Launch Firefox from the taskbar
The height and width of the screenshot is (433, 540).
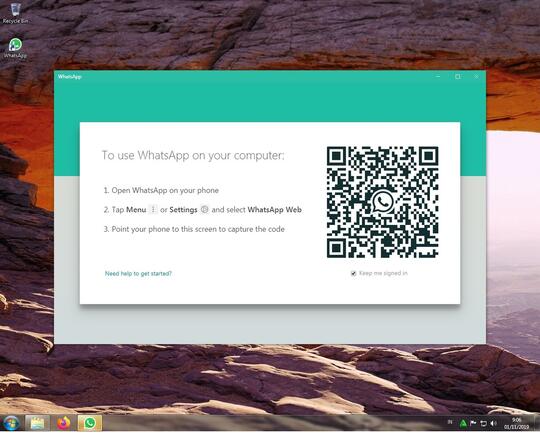coord(63,423)
